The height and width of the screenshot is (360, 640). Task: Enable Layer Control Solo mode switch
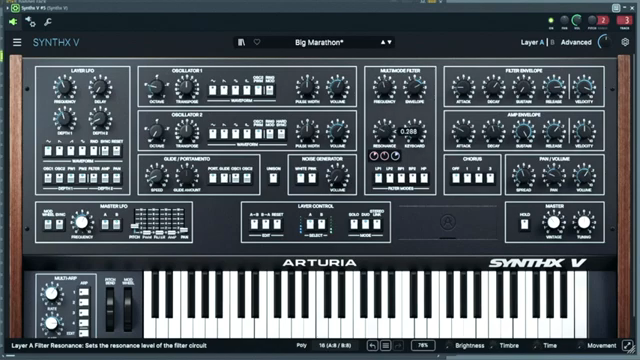[354, 224]
